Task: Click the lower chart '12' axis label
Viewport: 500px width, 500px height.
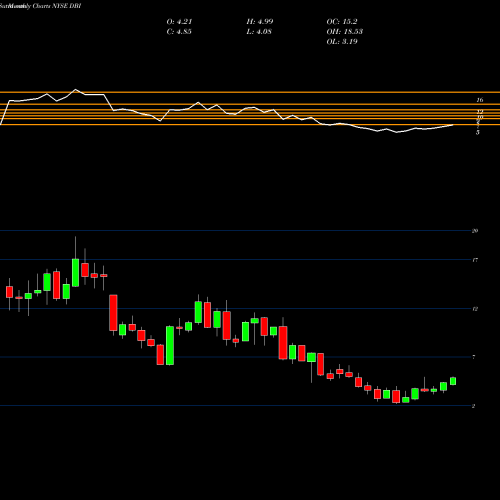Action: coord(475,309)
